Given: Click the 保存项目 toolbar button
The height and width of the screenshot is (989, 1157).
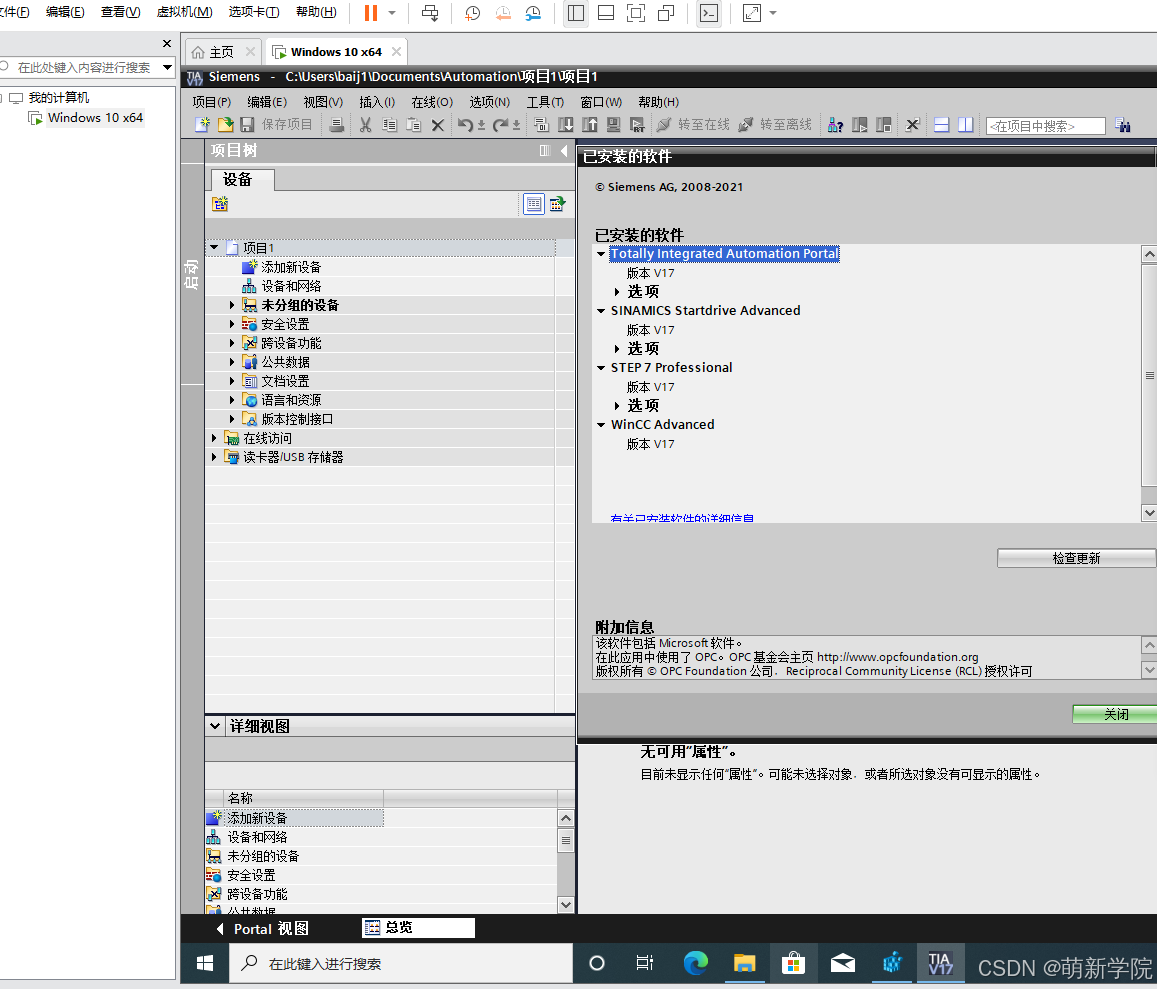Looking at the screenshot, I should point(277,125).
